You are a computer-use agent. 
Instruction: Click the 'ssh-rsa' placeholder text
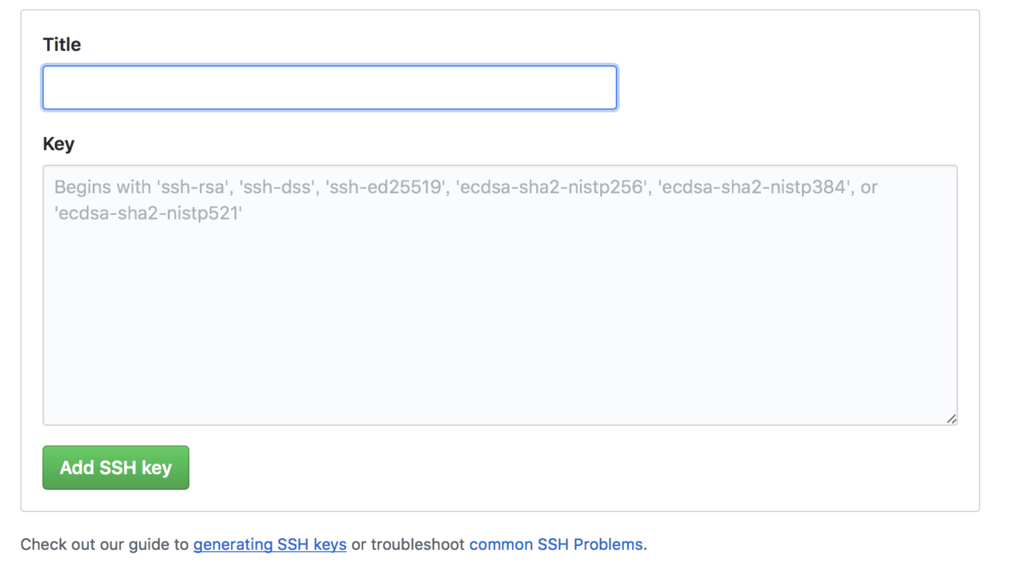(195, 187)
